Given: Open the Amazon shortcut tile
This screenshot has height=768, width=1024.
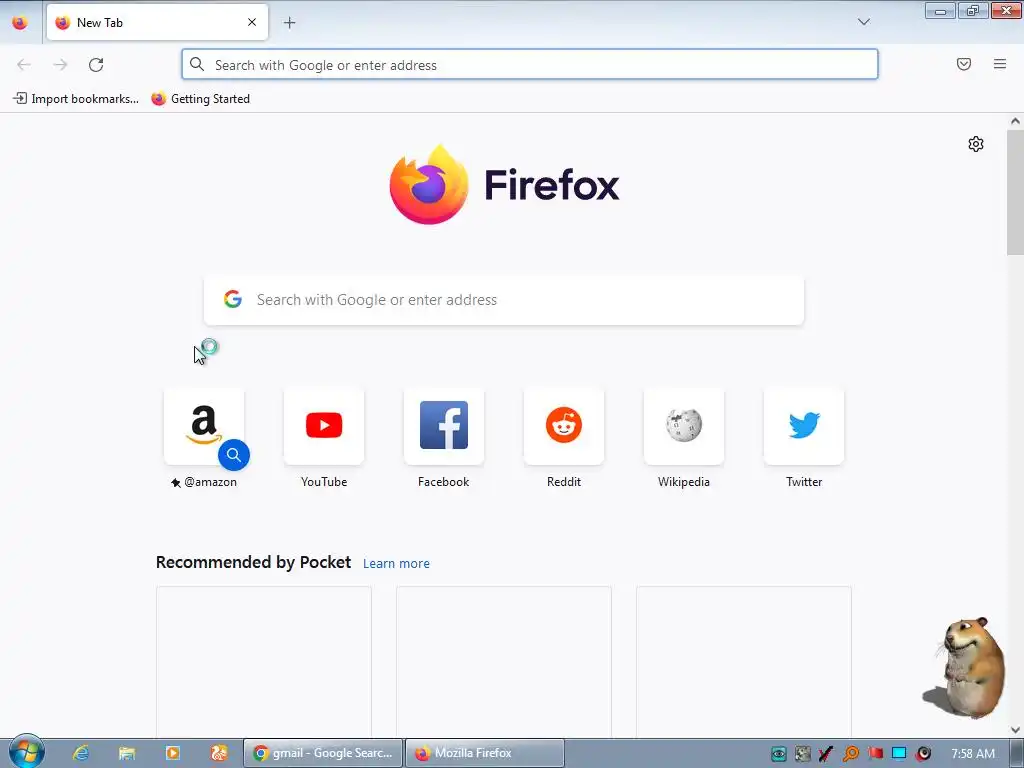Looking at the screenshot, I should point(204,426).
